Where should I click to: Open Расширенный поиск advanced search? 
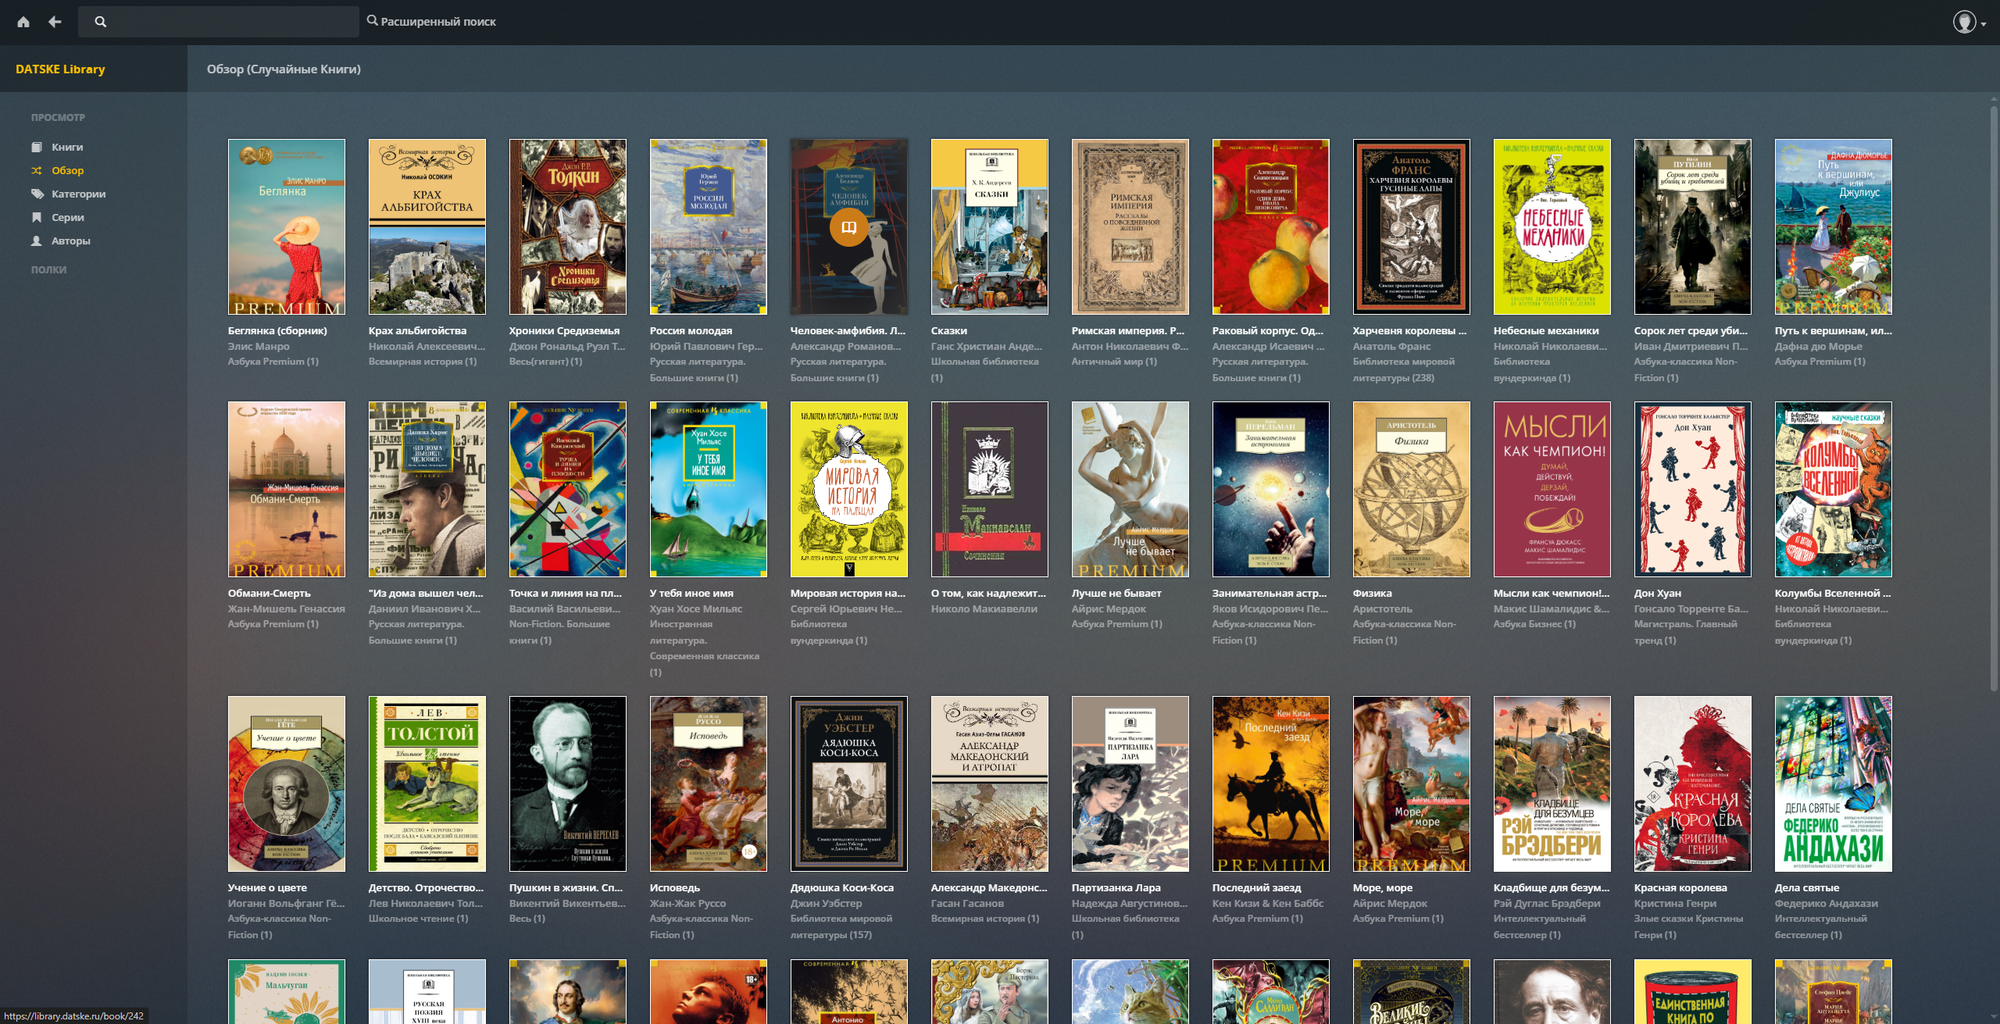(431, 21)
